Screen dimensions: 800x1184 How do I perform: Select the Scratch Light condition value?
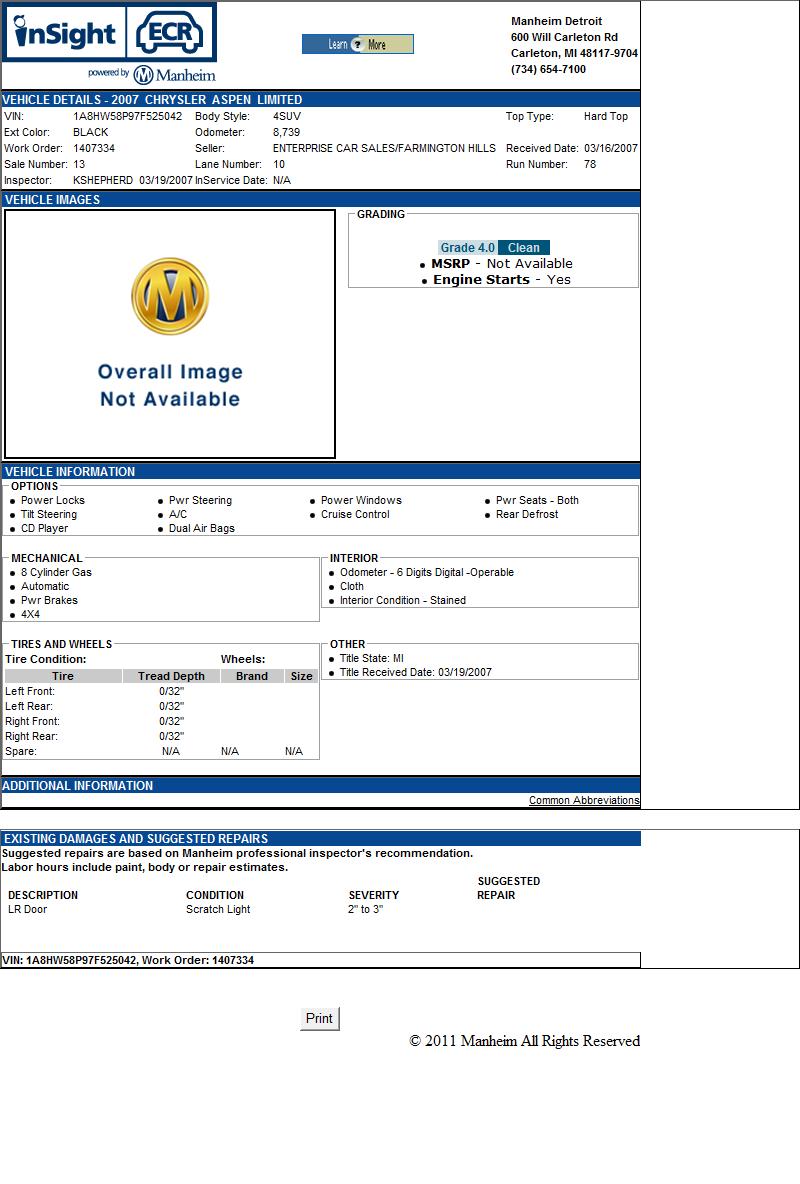[x=218, y=910]
